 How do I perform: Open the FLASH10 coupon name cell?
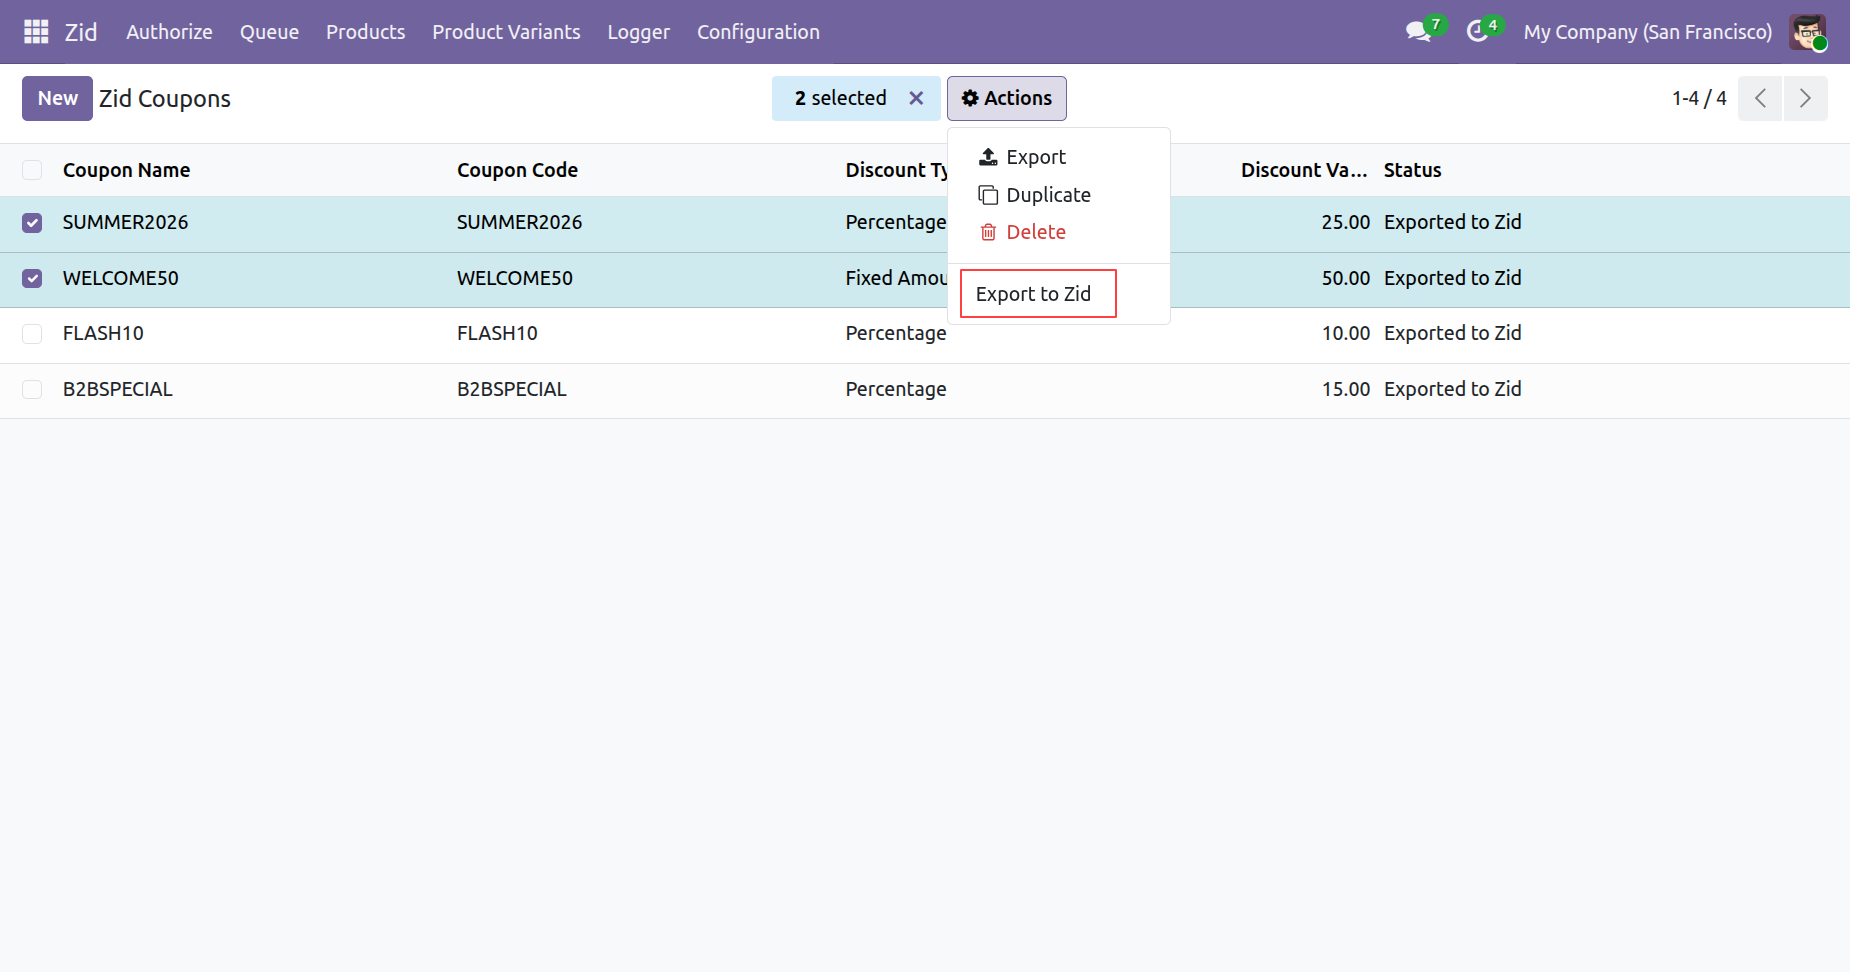103,333
